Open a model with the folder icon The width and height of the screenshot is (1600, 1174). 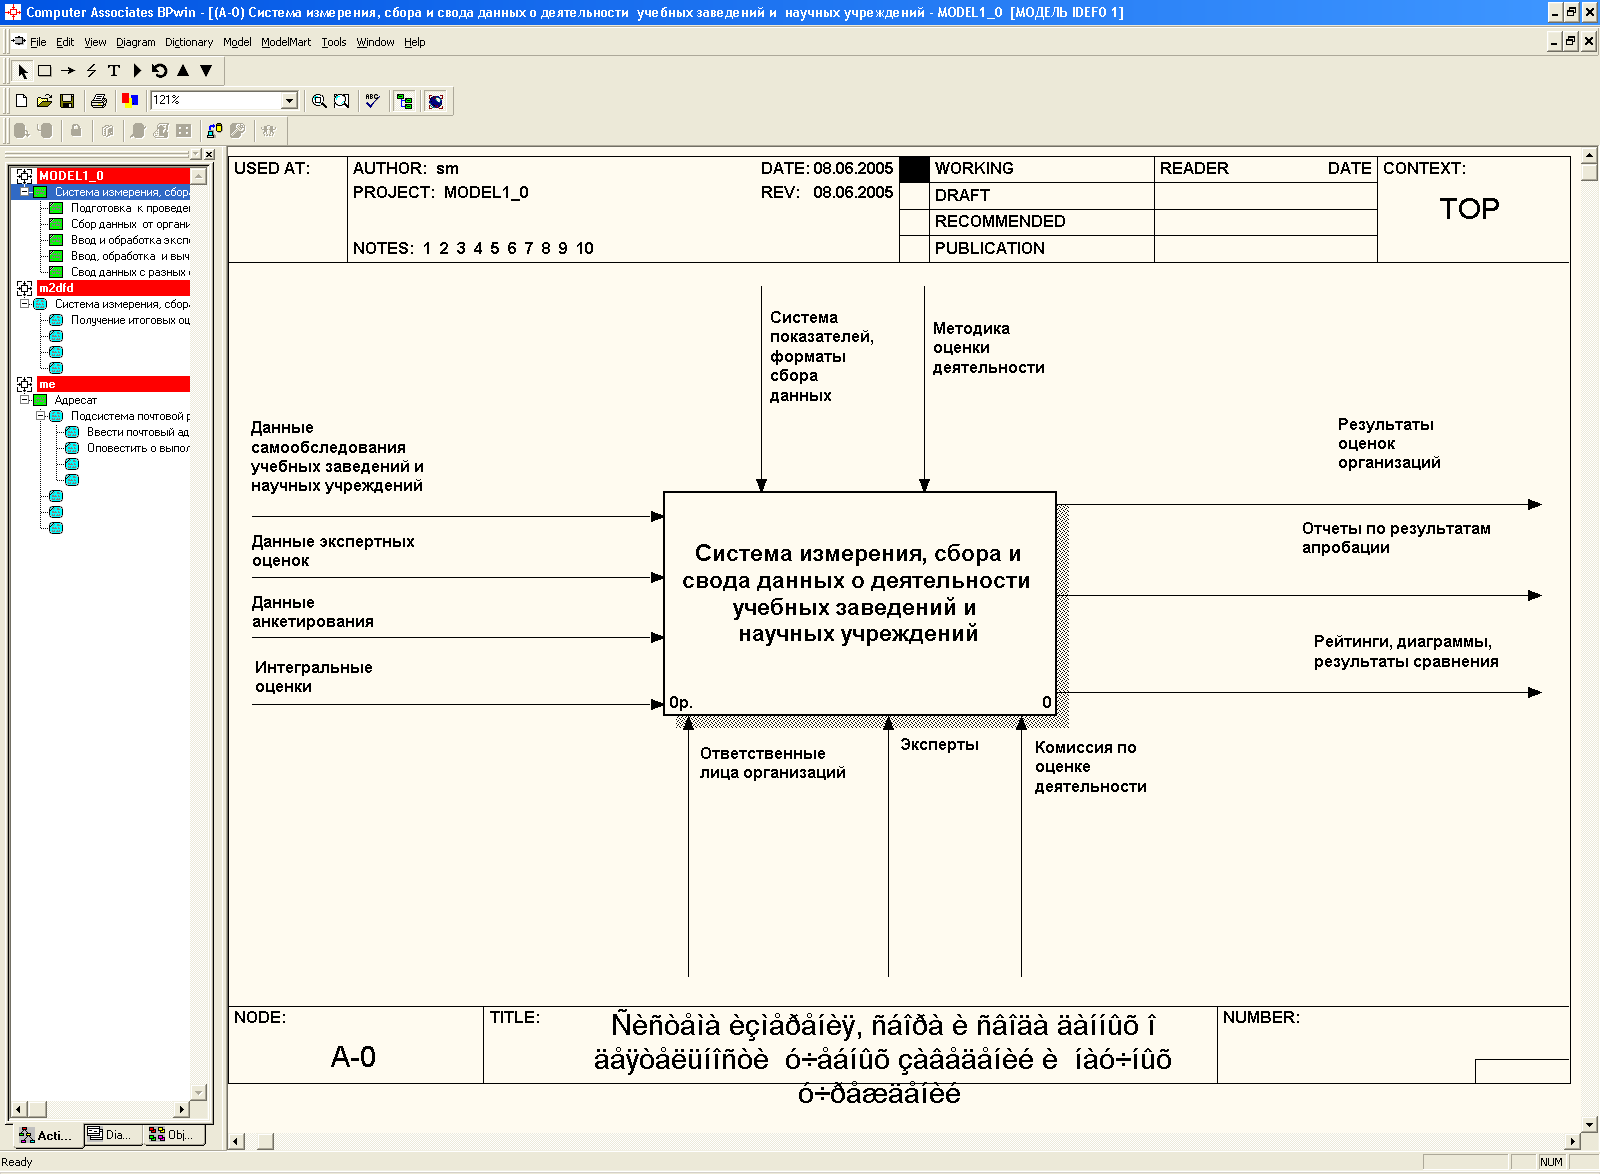(x=44, y=101)
